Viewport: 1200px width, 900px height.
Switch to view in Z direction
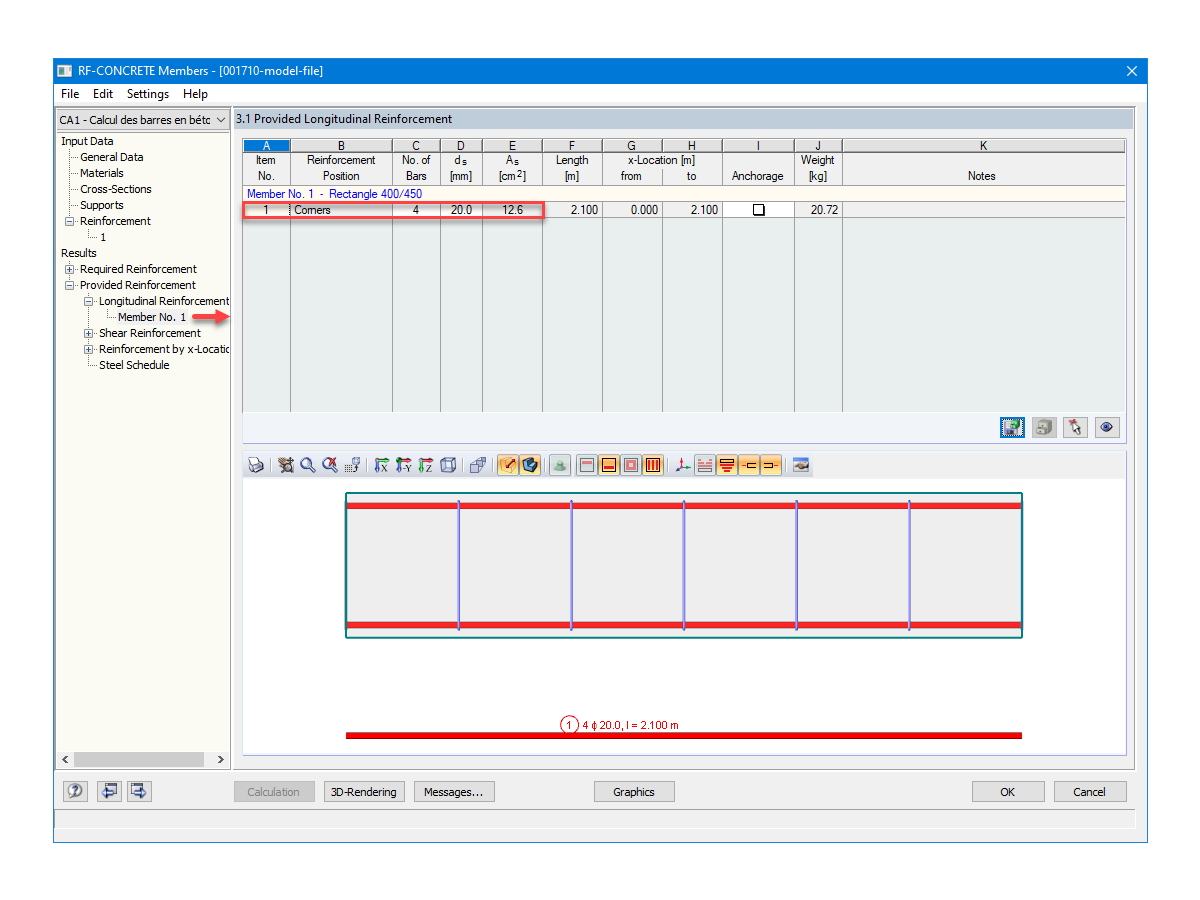pyautogui.click(x=424, y=465)
